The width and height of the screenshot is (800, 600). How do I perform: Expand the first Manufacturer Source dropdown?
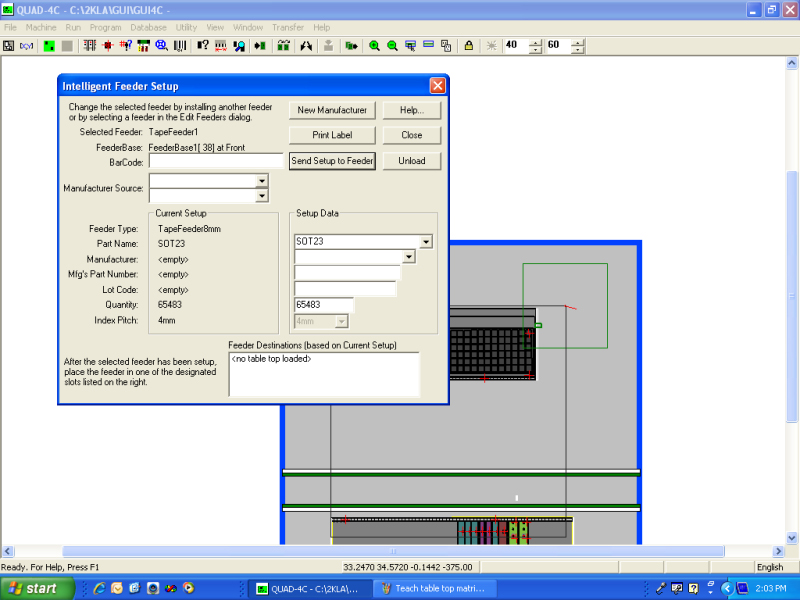coord(262,181)
